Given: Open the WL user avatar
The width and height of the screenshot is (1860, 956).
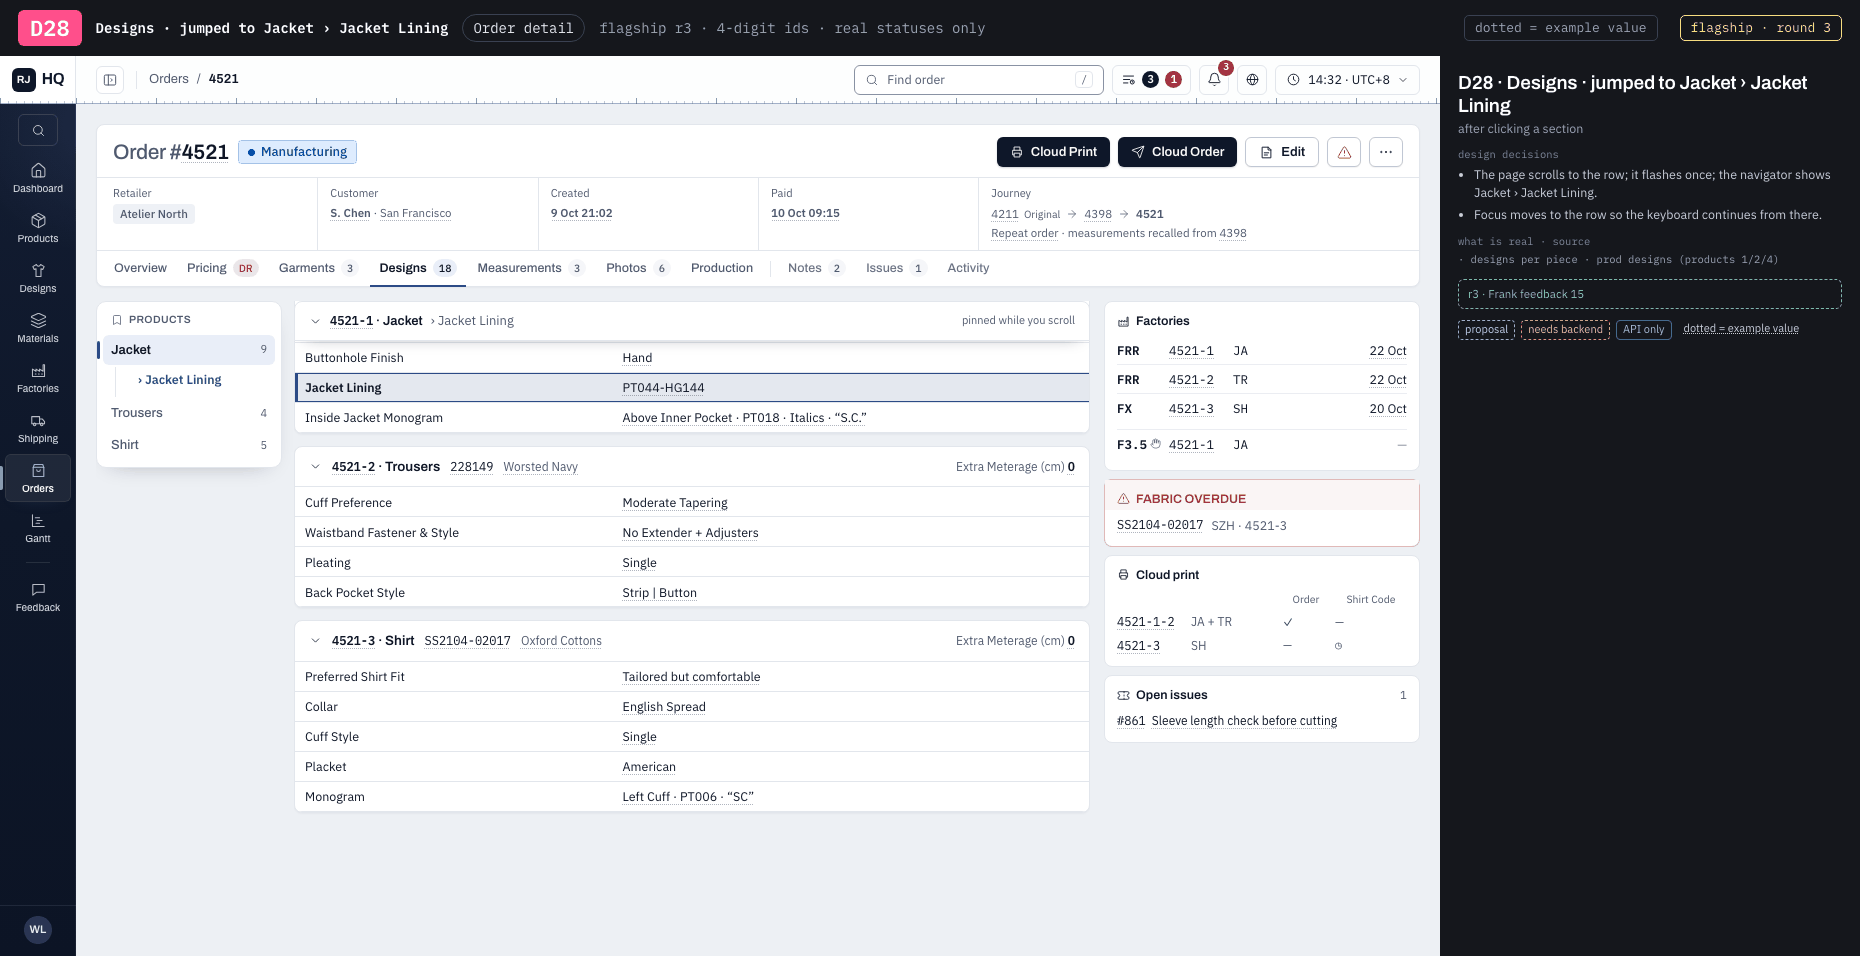Looking at the screenshot, I should tap(38, 929).
